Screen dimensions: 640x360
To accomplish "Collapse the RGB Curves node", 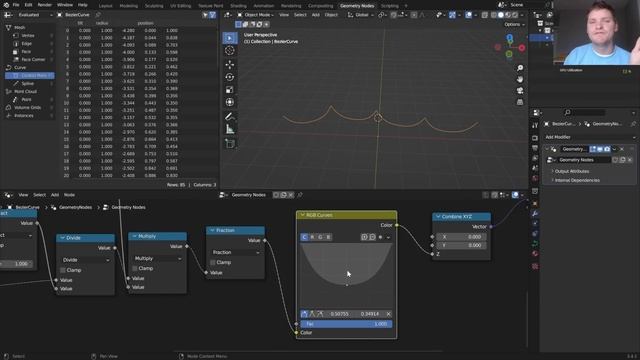I will click(x=302, y=215).
